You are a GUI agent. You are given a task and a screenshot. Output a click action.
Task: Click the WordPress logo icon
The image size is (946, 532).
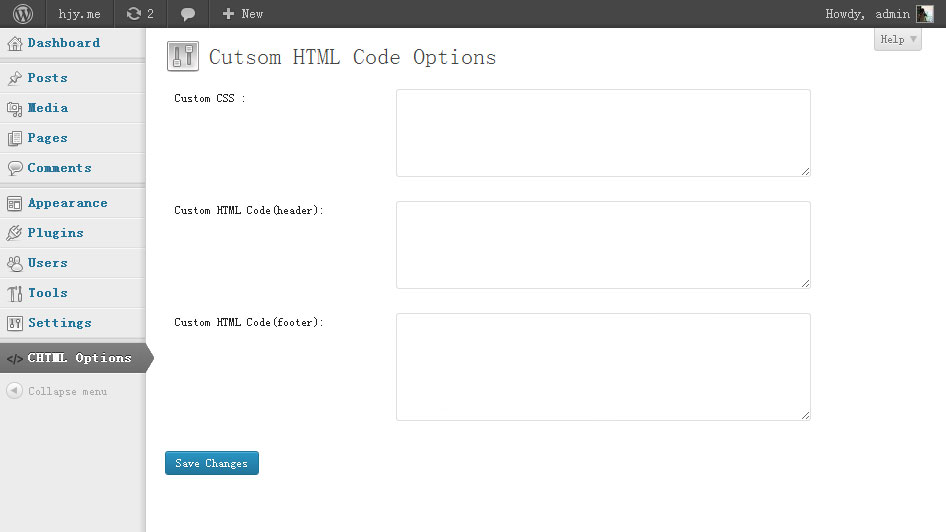pos(23,14)
